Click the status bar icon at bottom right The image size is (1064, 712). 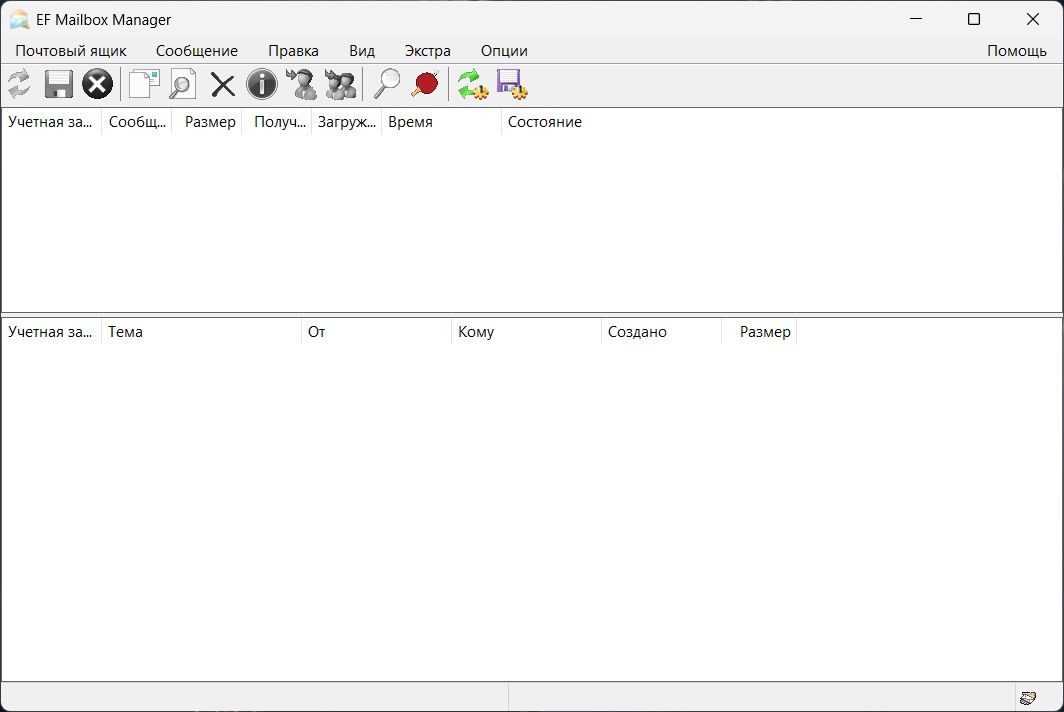[1027, 697]
